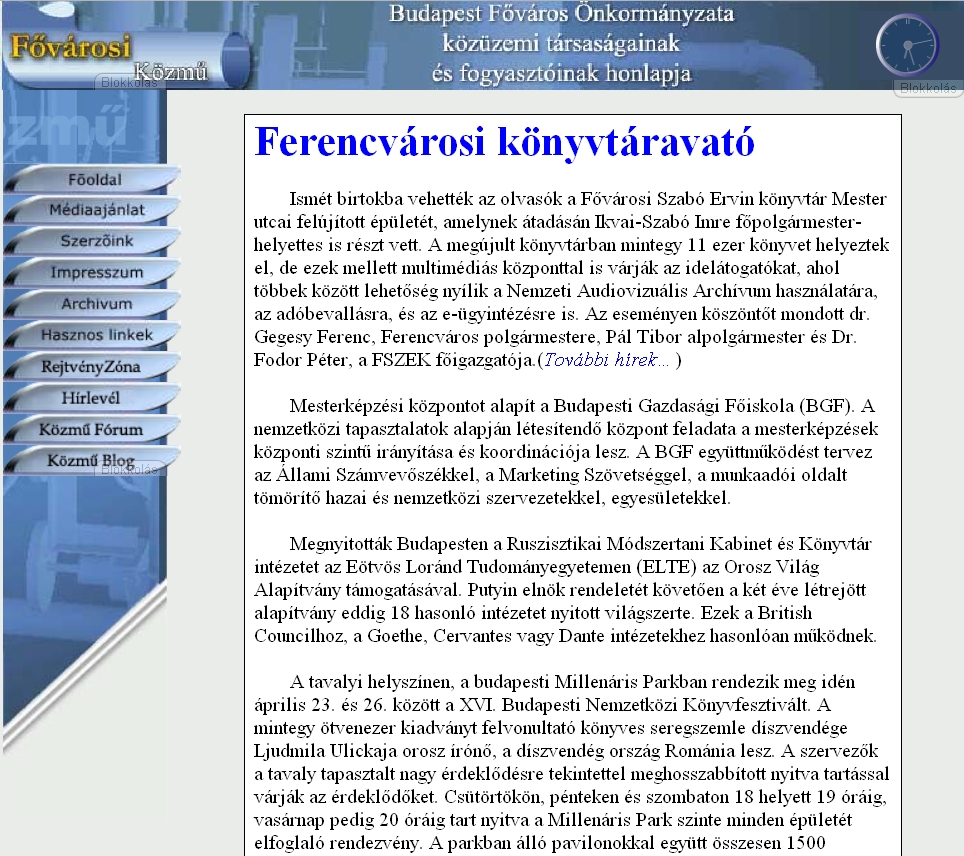
Task: Visit the RejtvényZóna section
Action: tap(92, 367)
